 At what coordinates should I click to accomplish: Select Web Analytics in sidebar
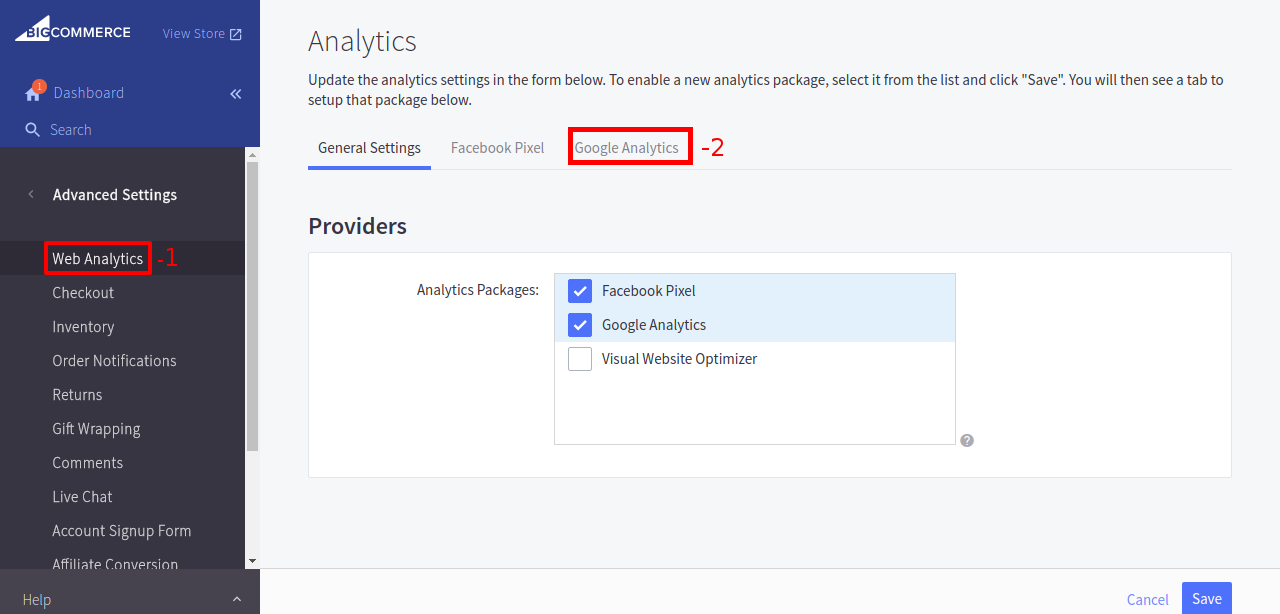[x=97, y=259]
